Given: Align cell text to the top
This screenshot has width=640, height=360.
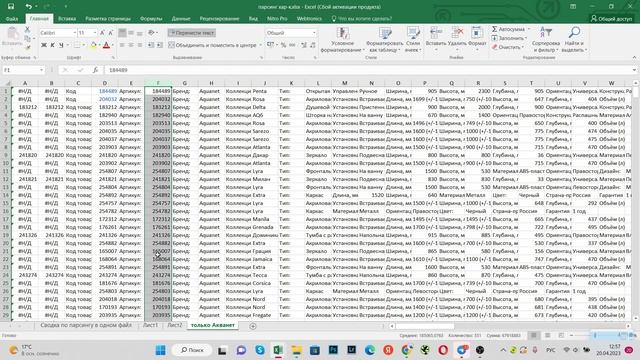Looking at the screenshot, I should pyautogui.click(x=122, y=33).
